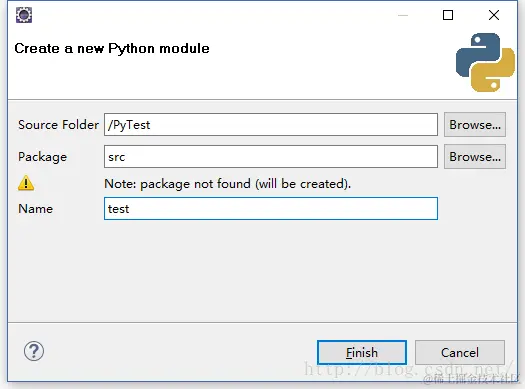525x389 pixels.
Task: Click the "package not found" note text
Action: (x=228, y=184)
